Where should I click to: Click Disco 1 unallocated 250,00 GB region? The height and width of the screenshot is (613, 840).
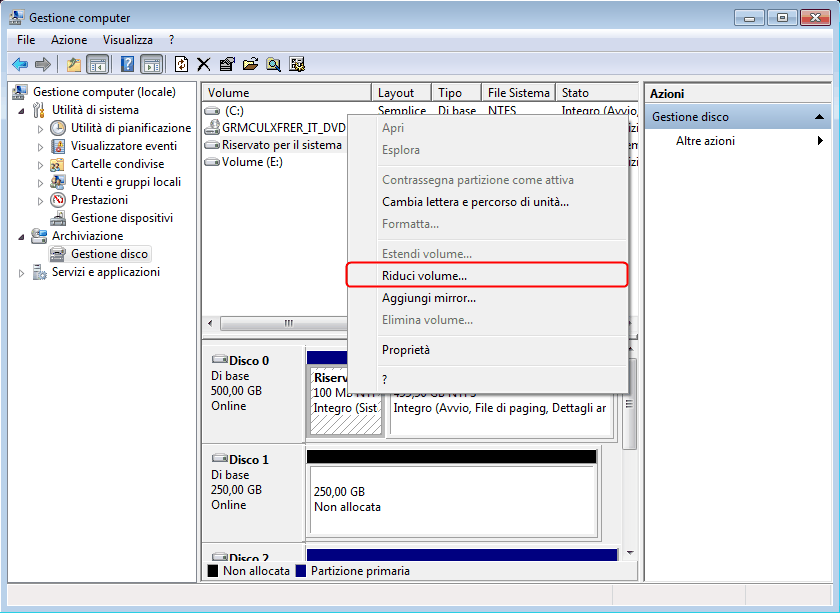(453, 500)
